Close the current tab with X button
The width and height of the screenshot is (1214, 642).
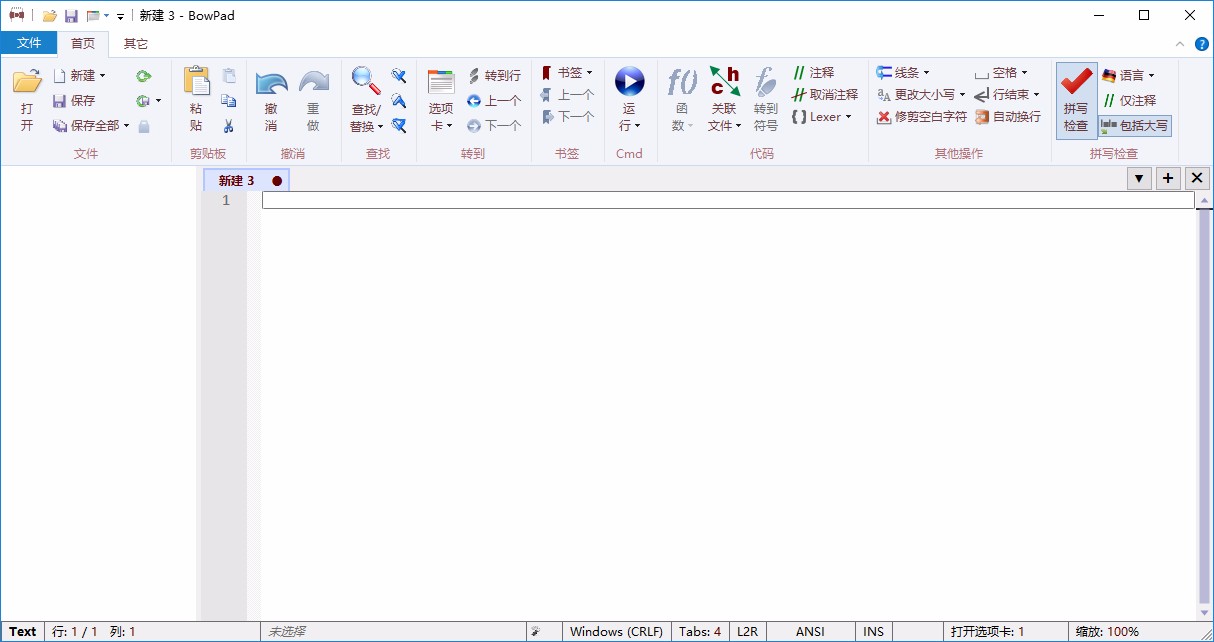point(1197,178)
